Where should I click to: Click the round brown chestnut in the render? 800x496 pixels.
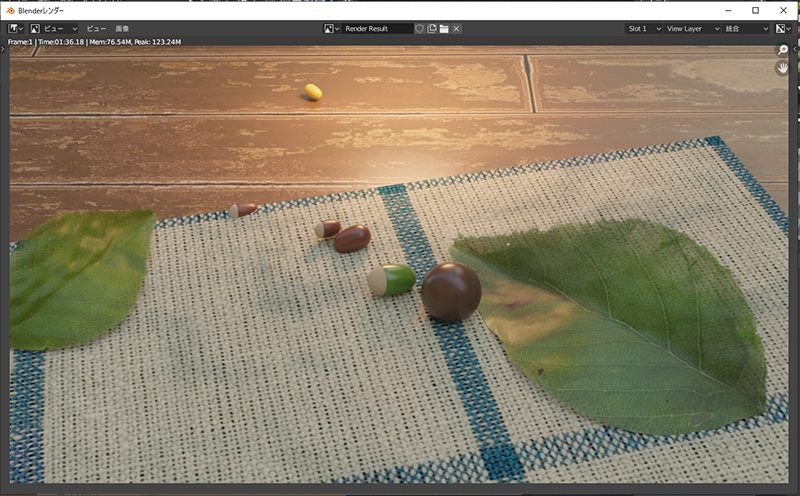tap(451, 291)
